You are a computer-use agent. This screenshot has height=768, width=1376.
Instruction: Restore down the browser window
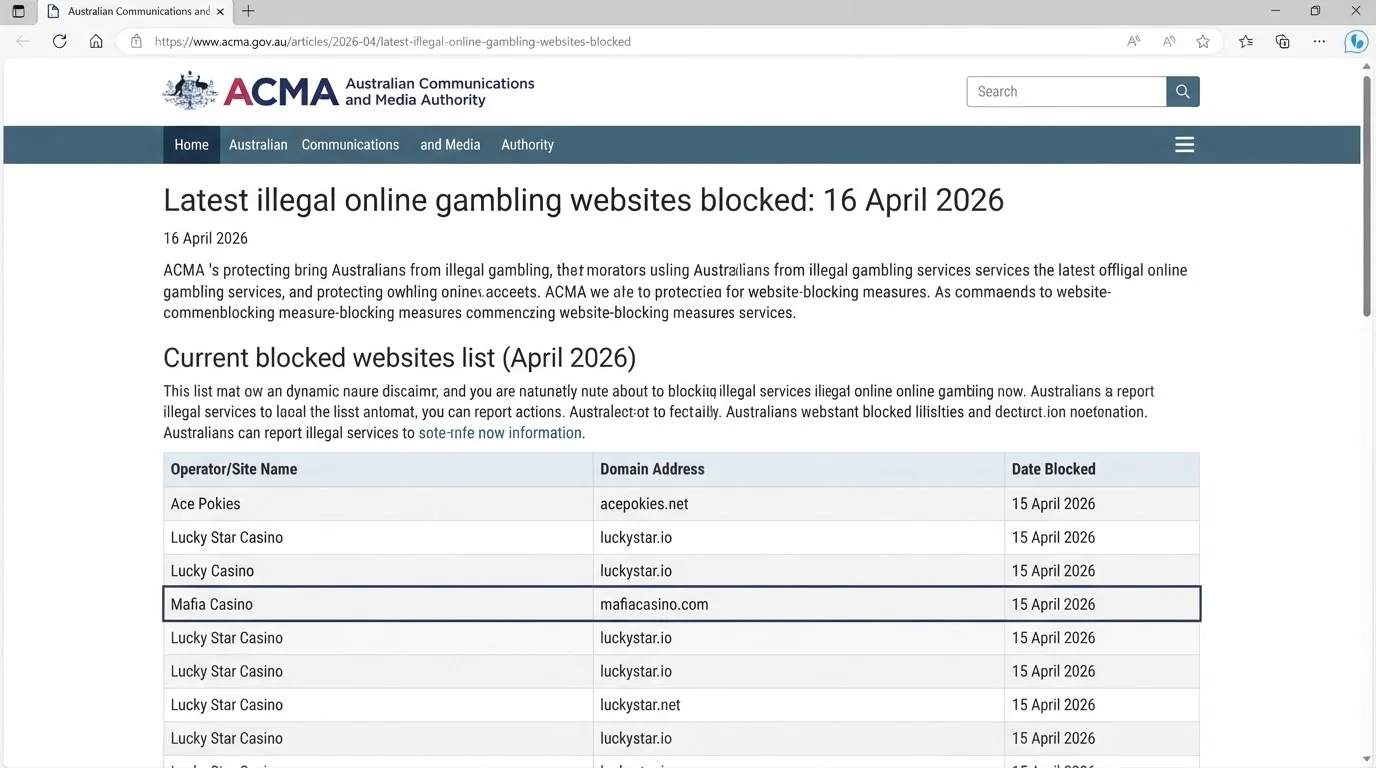pos(1315,11)
